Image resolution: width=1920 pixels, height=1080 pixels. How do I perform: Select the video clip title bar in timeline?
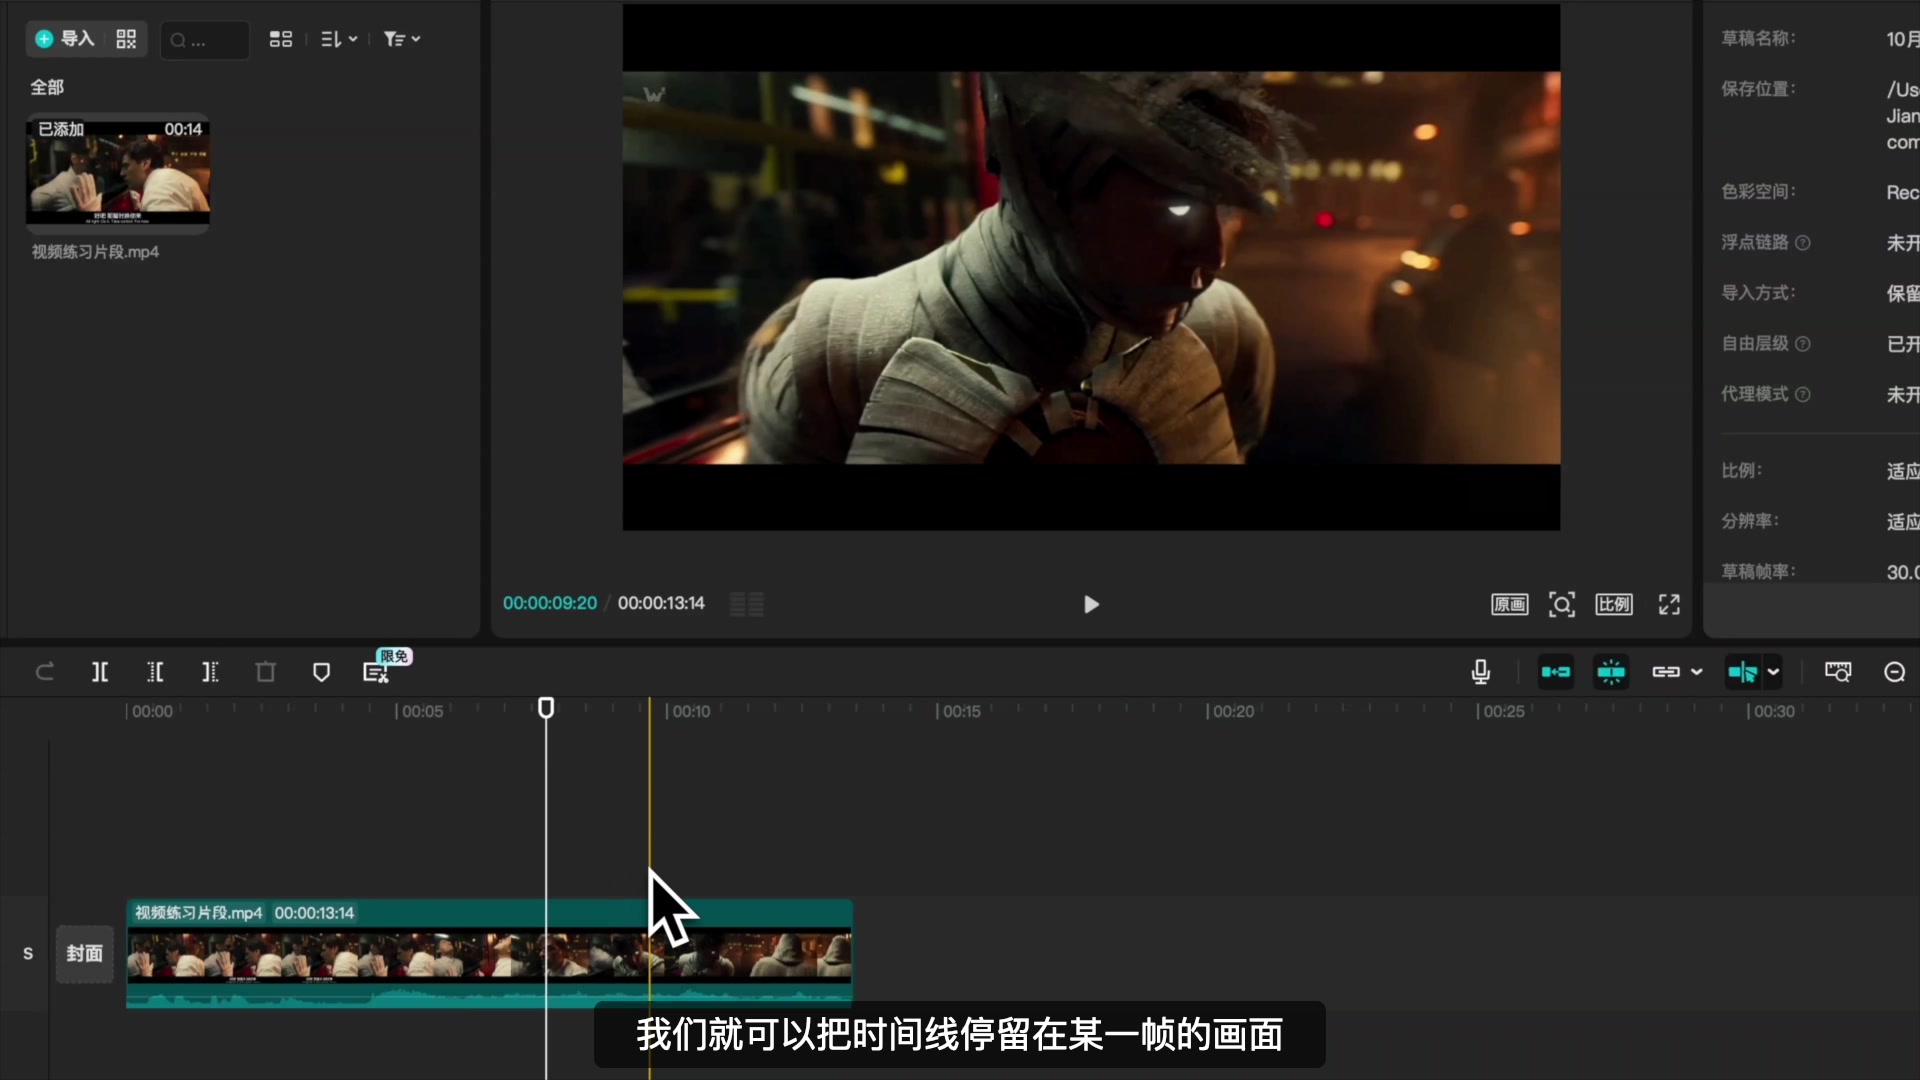(x=490, y=913)
